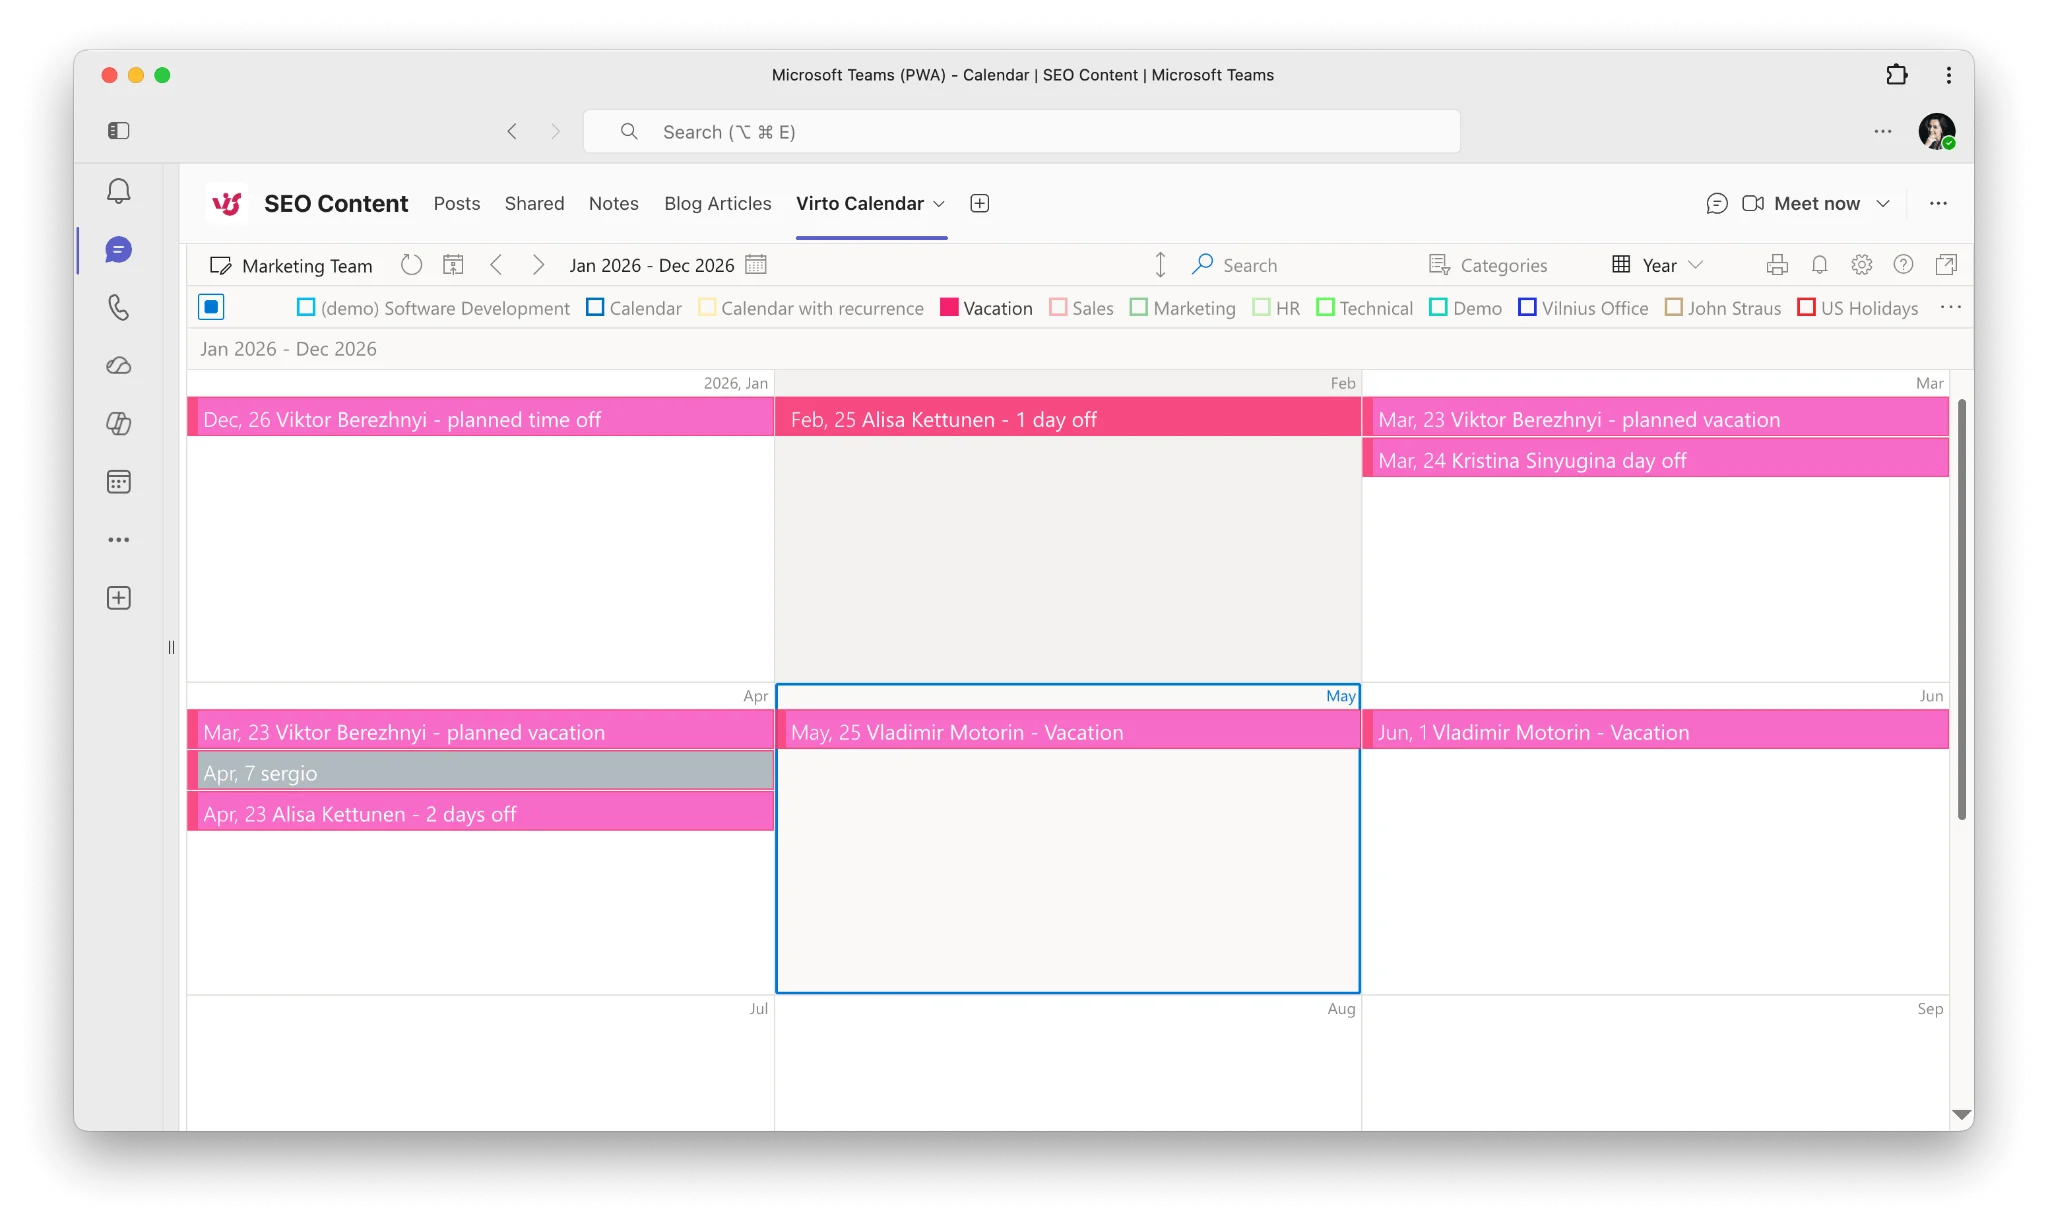Show more apps via sidebar ellipsis

click(x=119, y=540)
